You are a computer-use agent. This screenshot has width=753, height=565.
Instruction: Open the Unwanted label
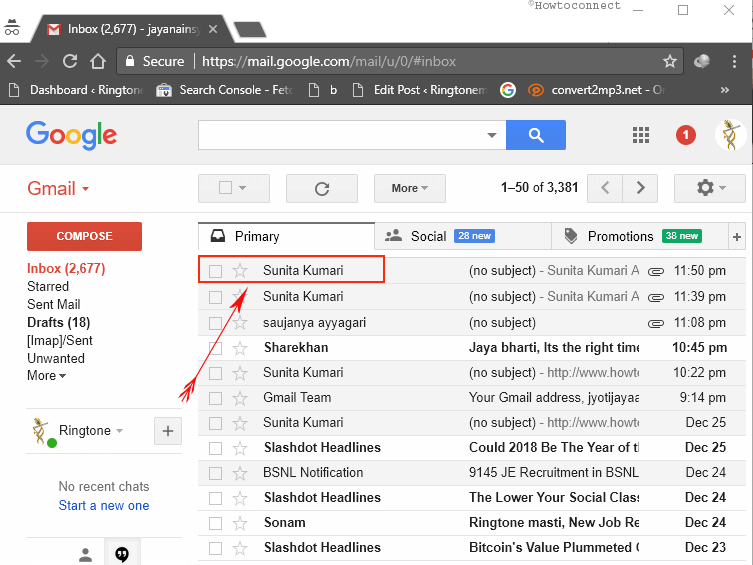pyautogui.click(x=56, y=358)
